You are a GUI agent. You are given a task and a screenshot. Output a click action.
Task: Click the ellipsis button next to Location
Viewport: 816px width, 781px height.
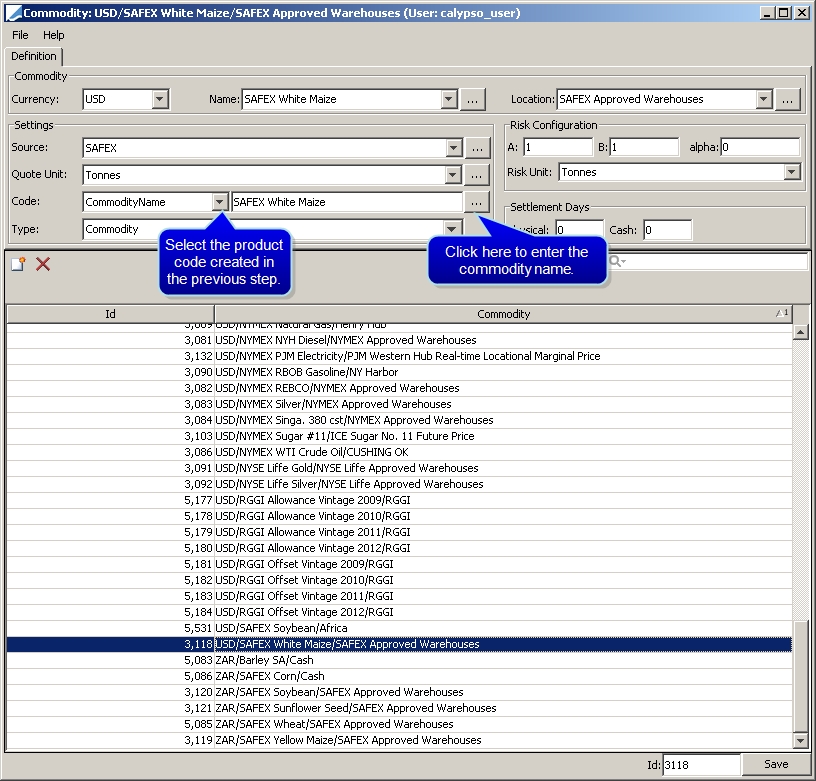(x=787, y=99)
